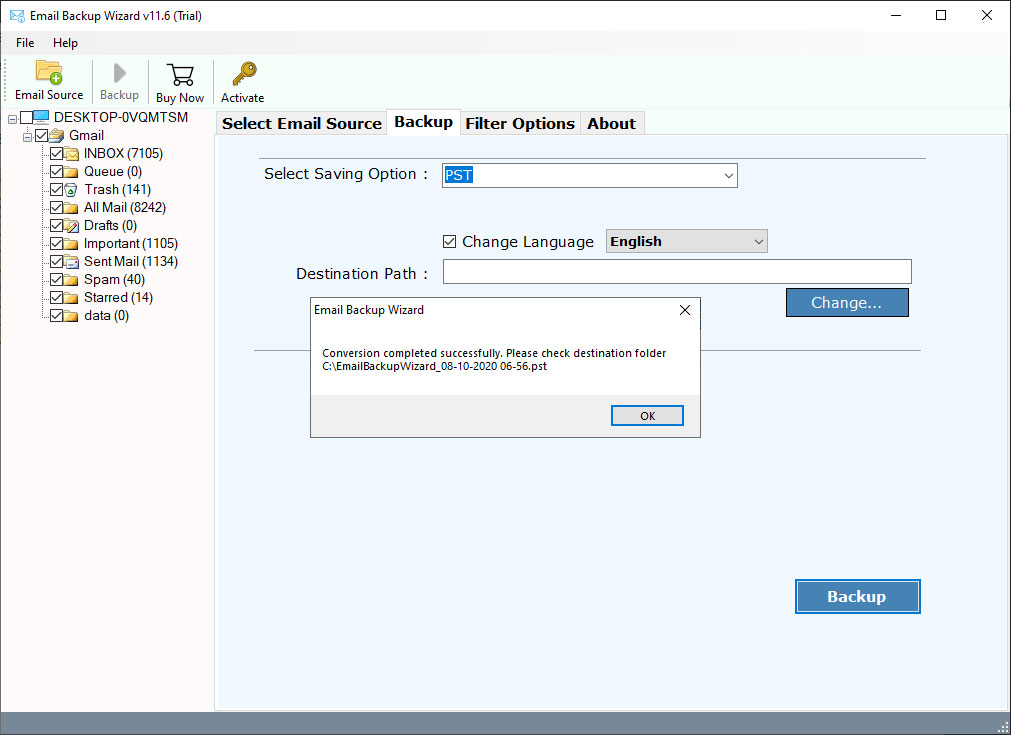Close the Email Backup Wizard dialog

click(x=685, y=310)
